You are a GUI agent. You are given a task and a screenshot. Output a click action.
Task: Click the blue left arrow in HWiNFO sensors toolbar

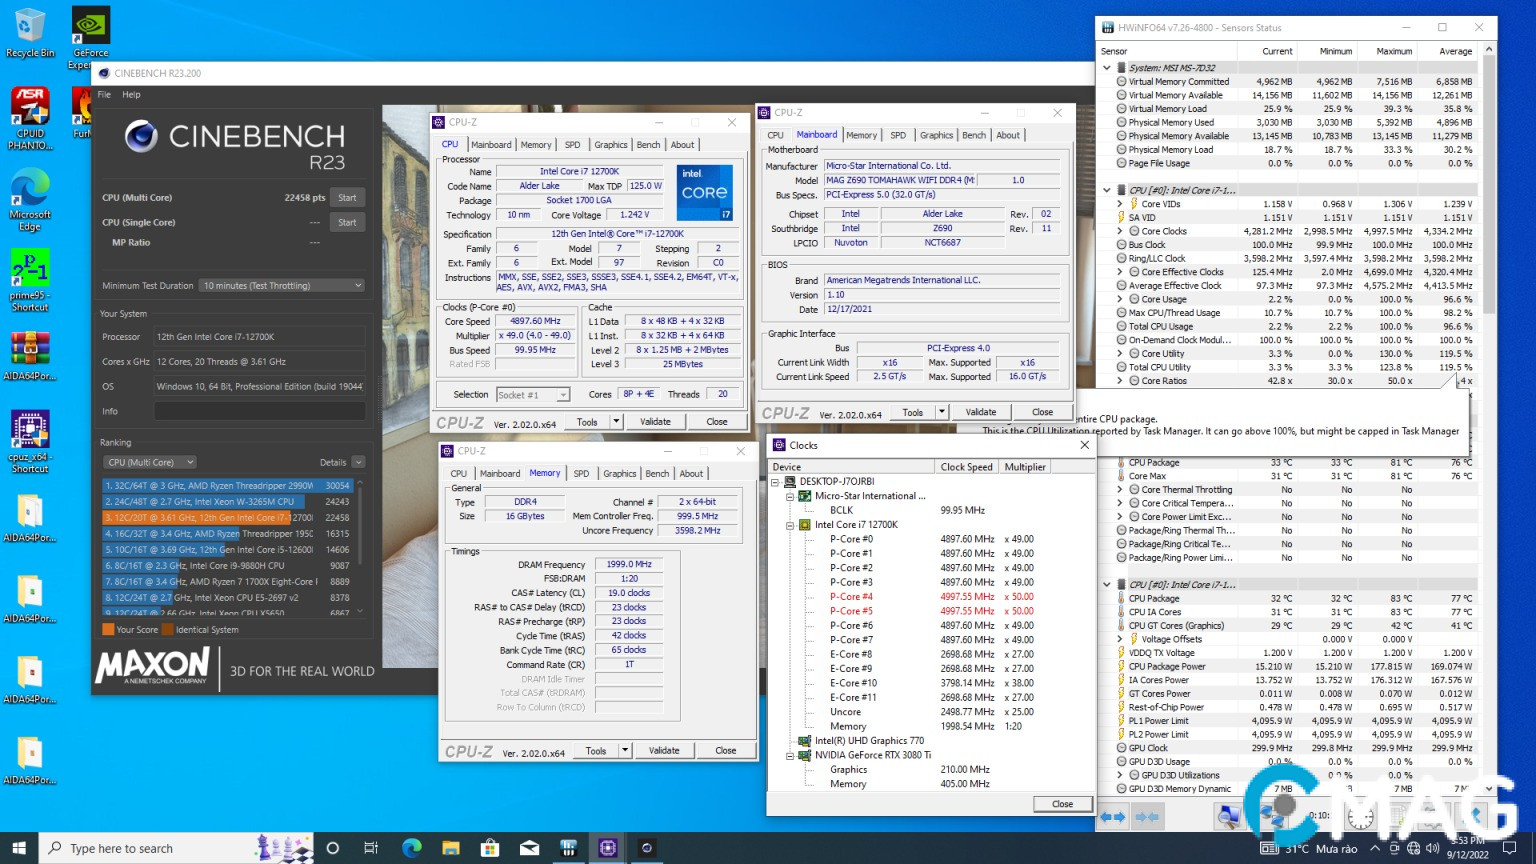point(1106,816)
